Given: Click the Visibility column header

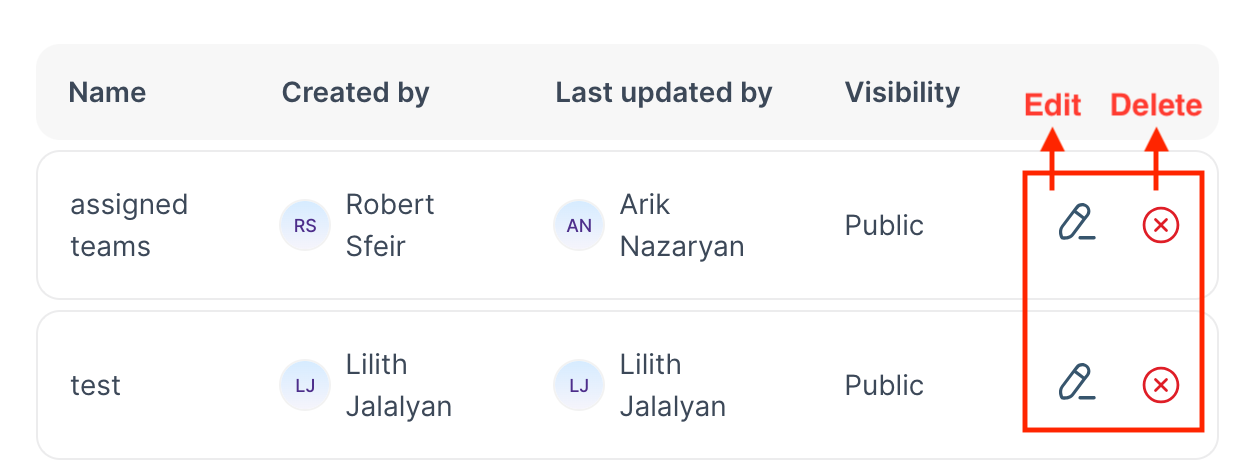Looking at the screenshot, I should click(x=902, y=93).
